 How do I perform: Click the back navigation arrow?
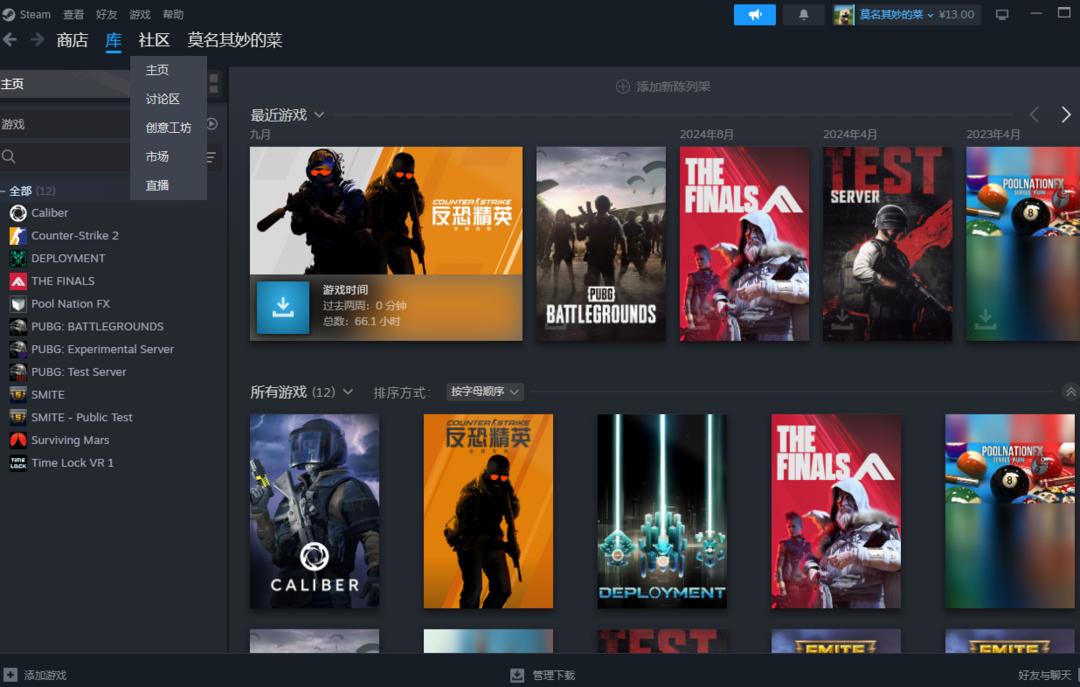(x=10, y=40)
